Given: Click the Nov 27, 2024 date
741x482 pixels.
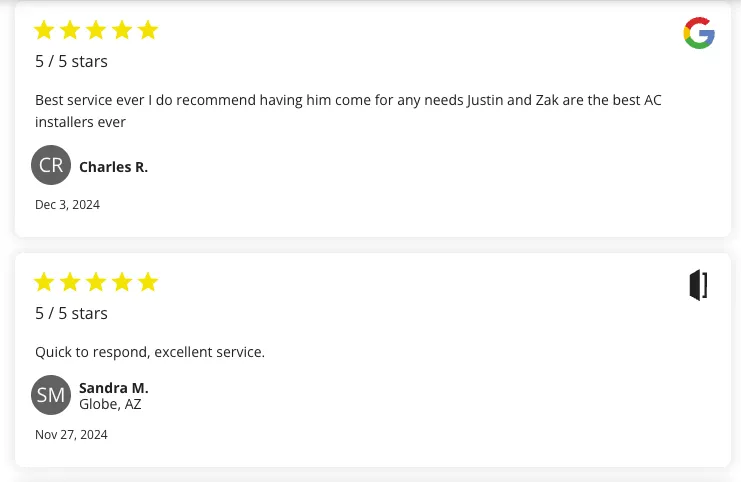Looking at the screenshot, I should 71,435.
